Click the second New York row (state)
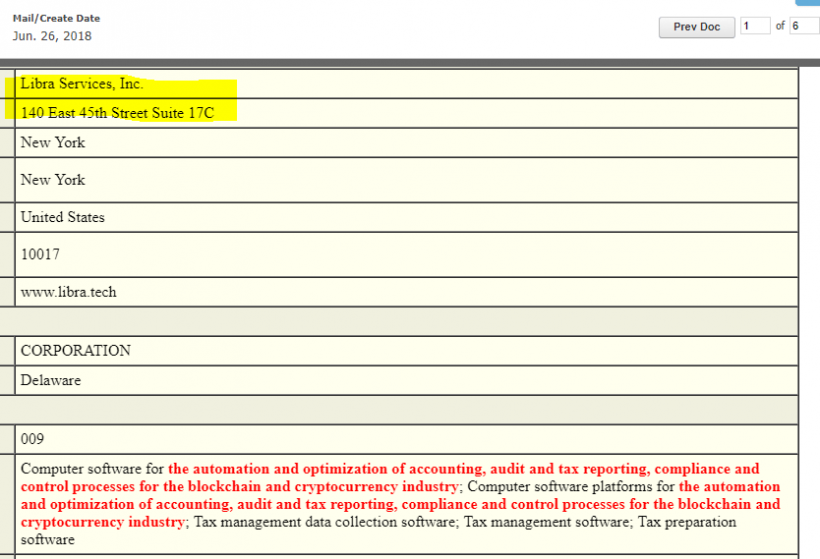Viewport: 820px width, 559px height. coord(53,180)
